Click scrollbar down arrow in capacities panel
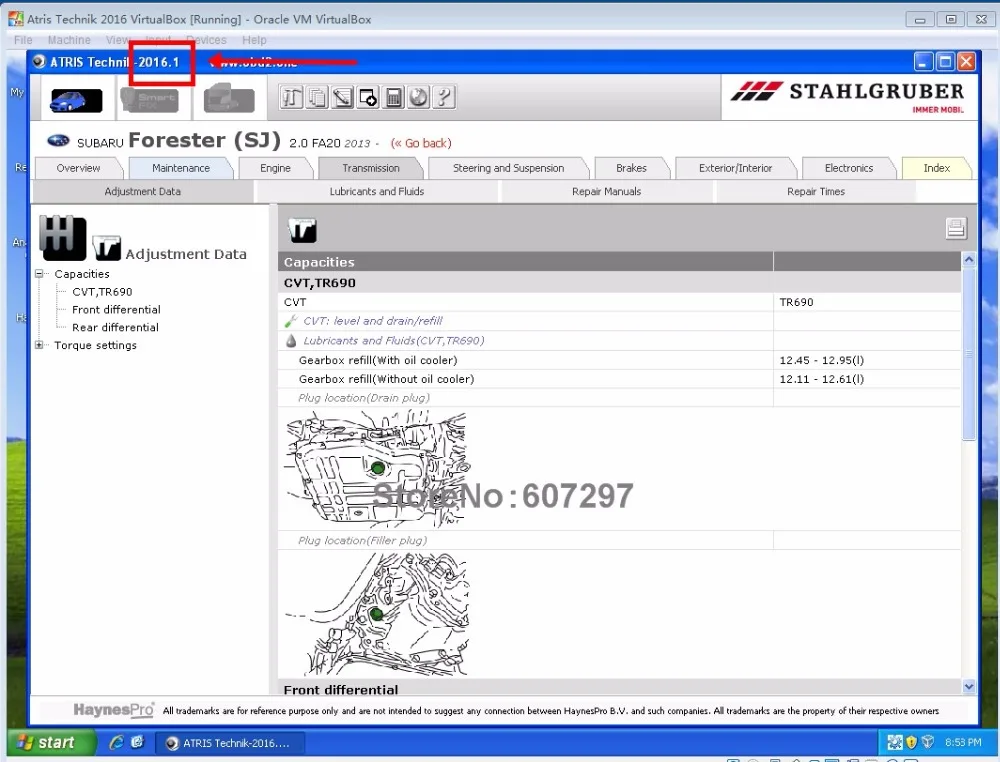This screenshot has width=1000, height=762. (x=969, y=687)
